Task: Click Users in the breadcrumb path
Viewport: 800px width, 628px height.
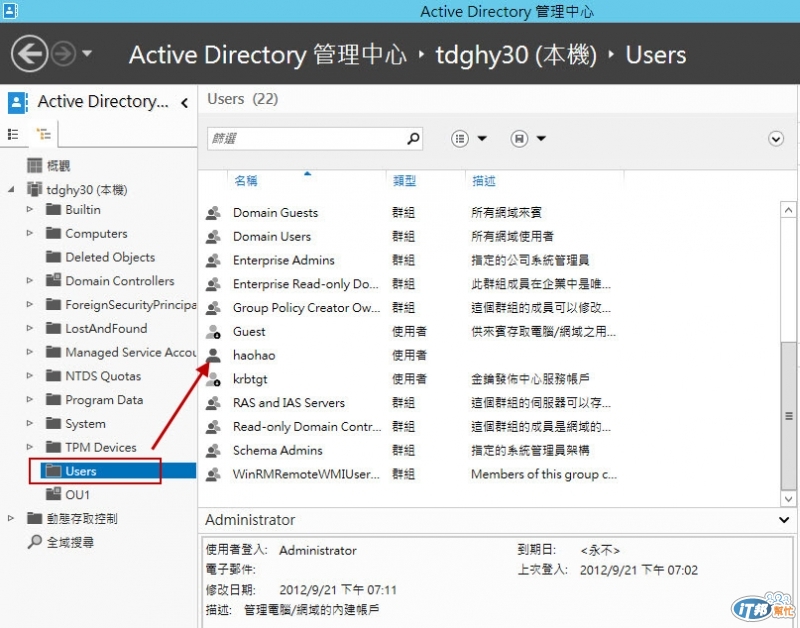Action: [656, 55]
